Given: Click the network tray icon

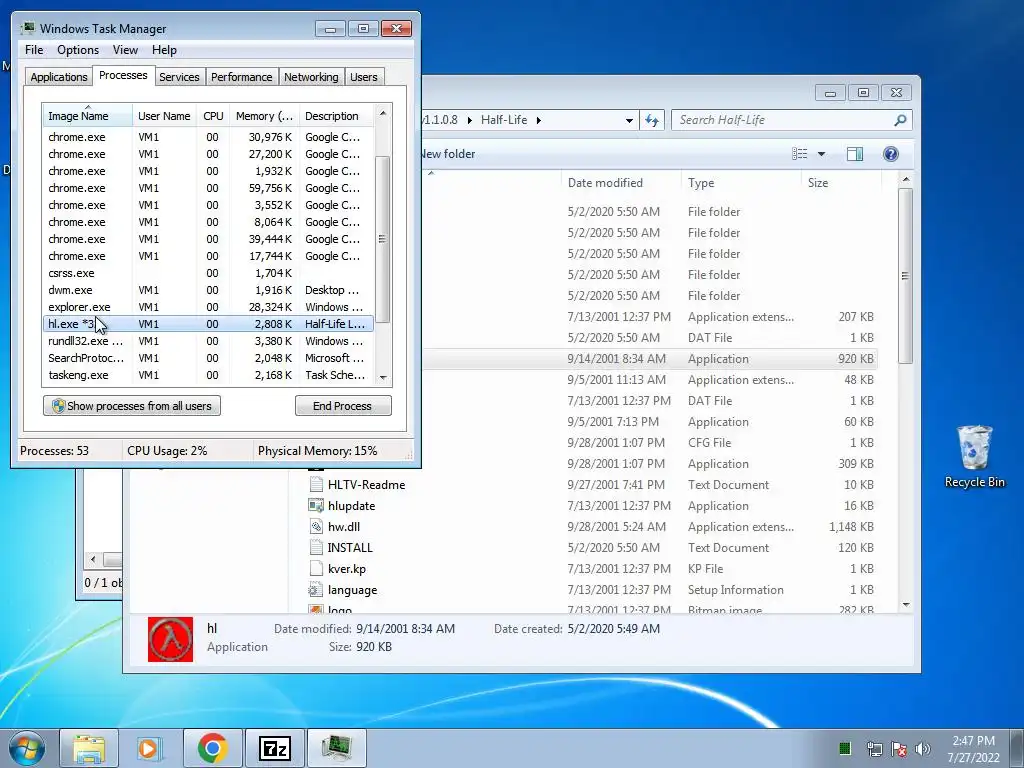Looking at the screenshot, I should click(x=874, y=749).
